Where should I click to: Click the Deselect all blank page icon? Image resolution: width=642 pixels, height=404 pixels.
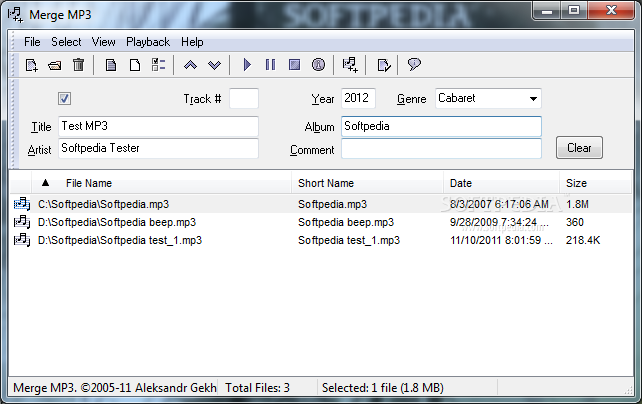135,65
